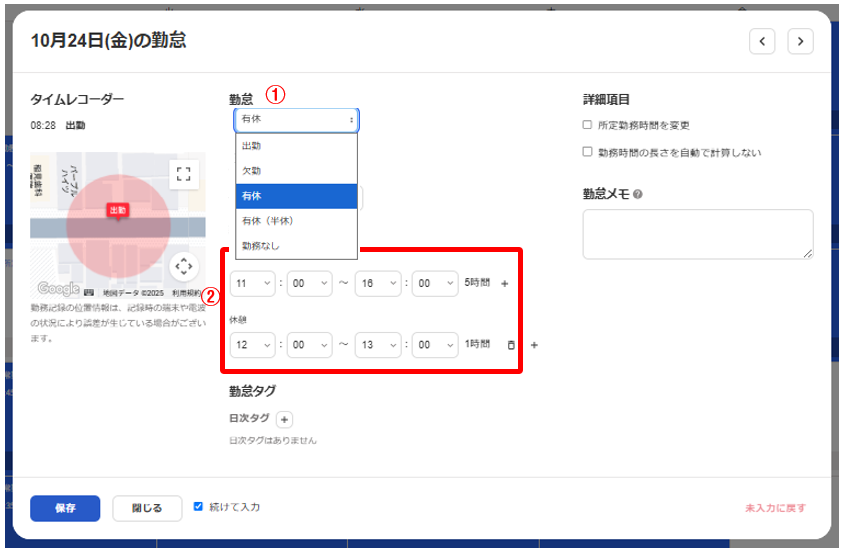
Task: Delete the break time row with trash icon
Action: tap(511, 345)
